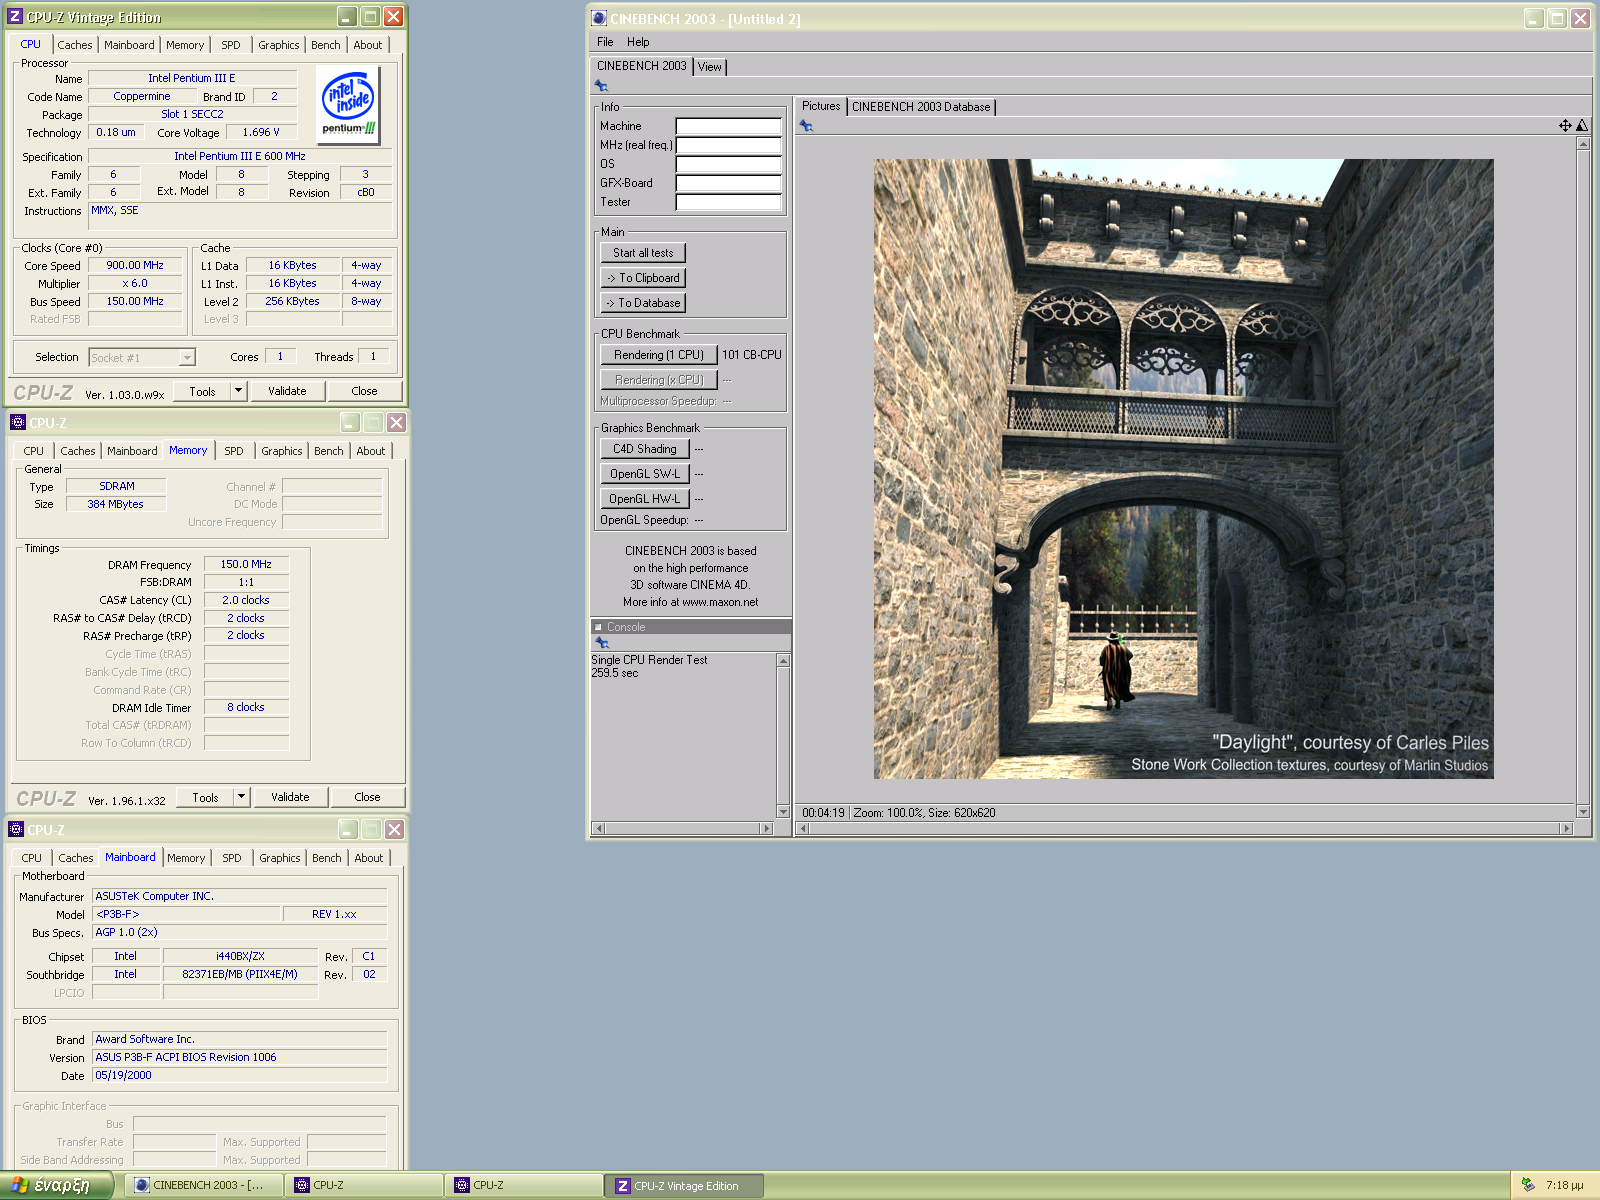Open About tab in CPU-Z Memory window
Image resolution: width=1600 pixels, height=1200 pixels.
[x=371, y=451]
